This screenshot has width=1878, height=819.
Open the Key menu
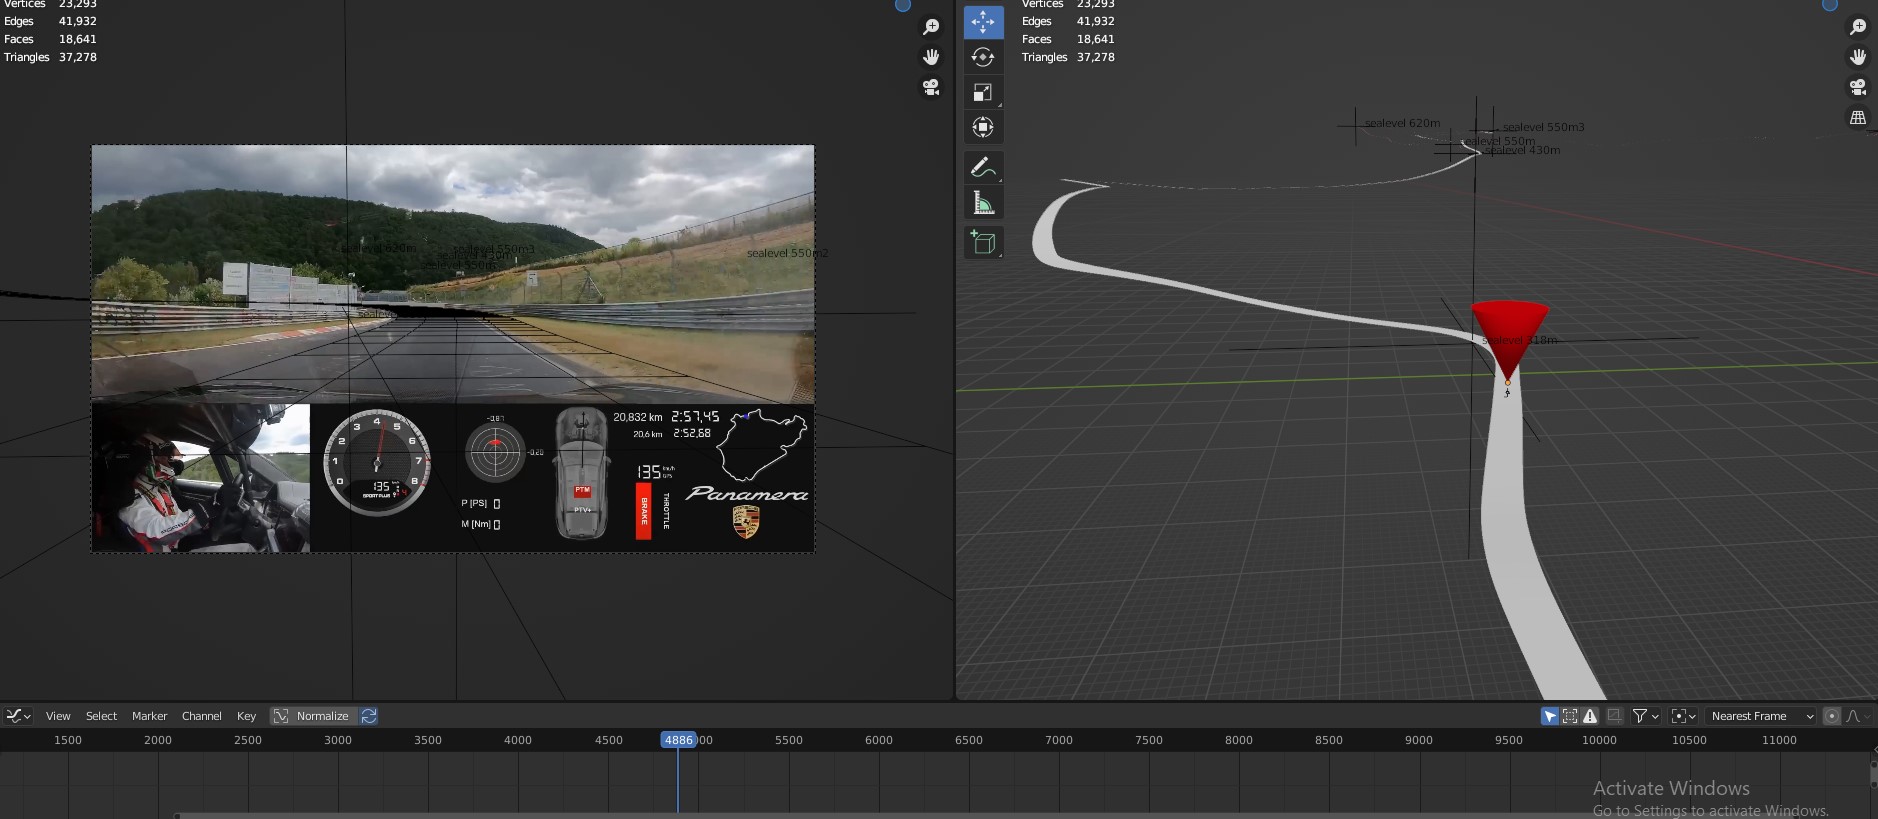(x=246, y=716)
